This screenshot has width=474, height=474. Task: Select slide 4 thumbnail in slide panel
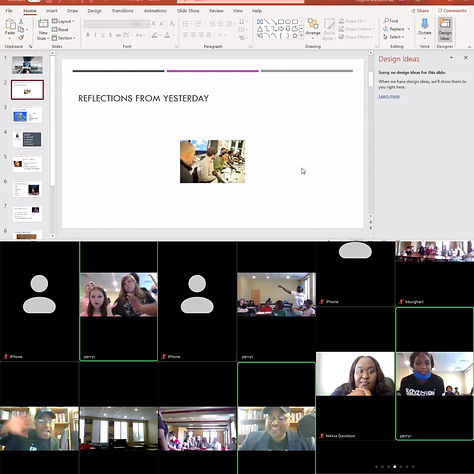click(27, 139)
